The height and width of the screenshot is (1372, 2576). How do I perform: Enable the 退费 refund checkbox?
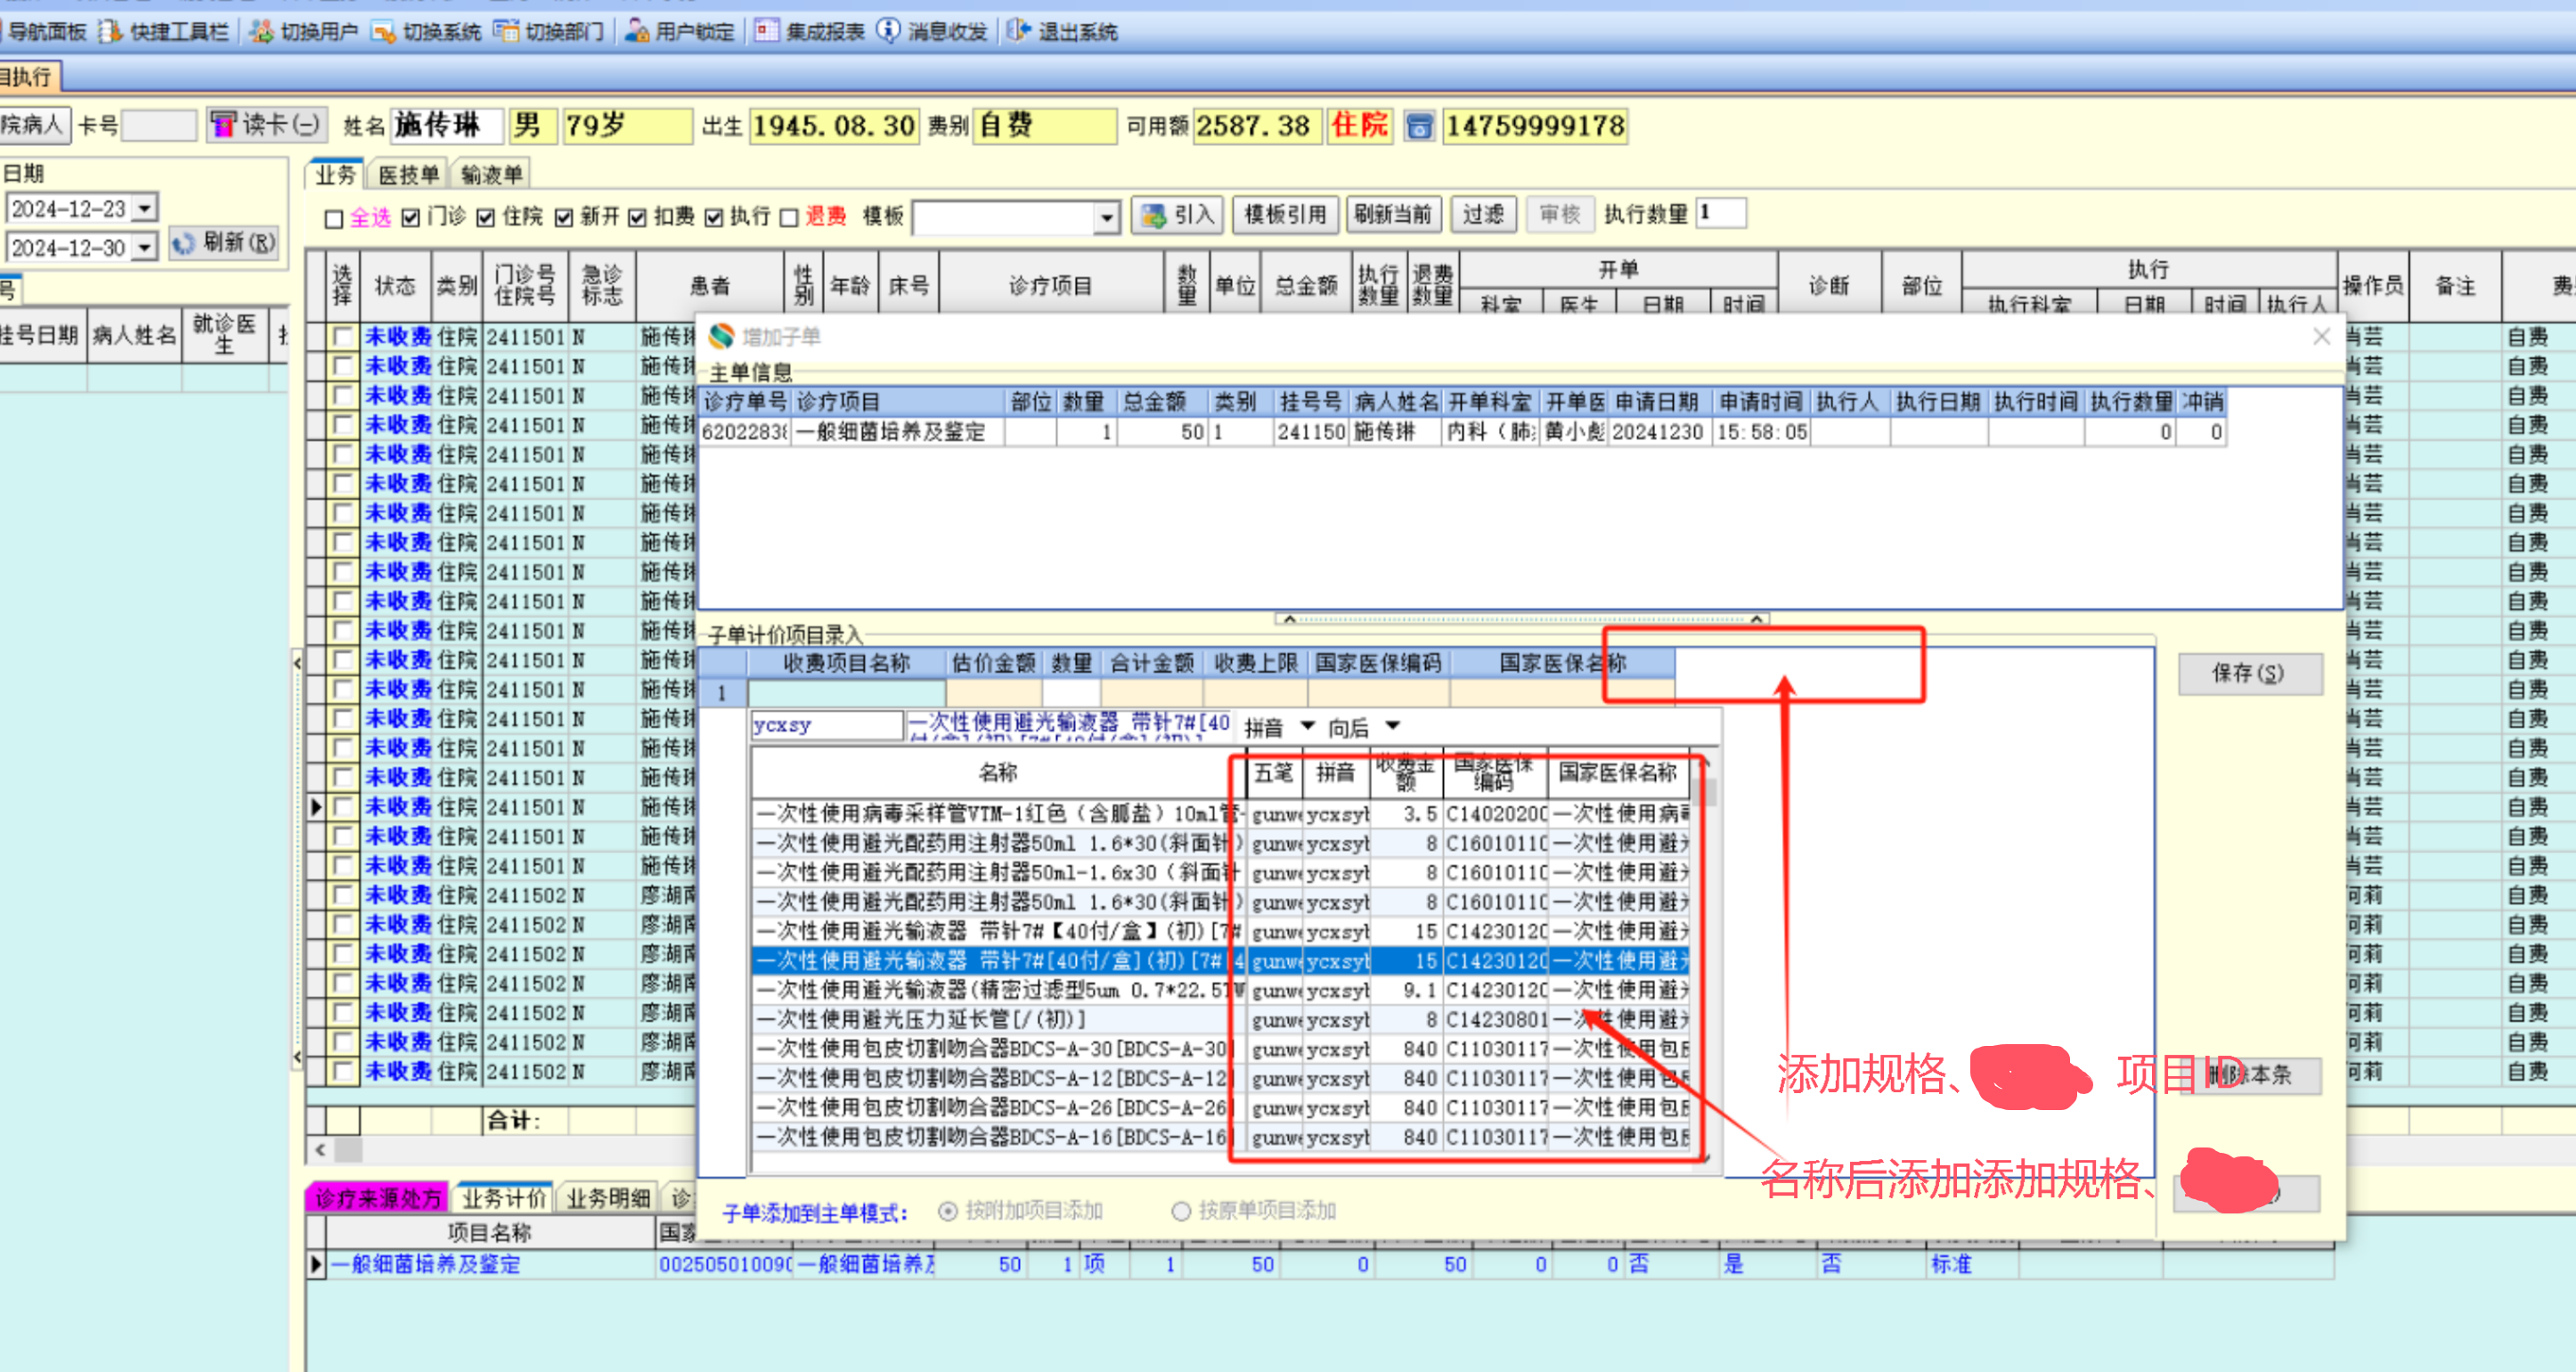(789, 217)
